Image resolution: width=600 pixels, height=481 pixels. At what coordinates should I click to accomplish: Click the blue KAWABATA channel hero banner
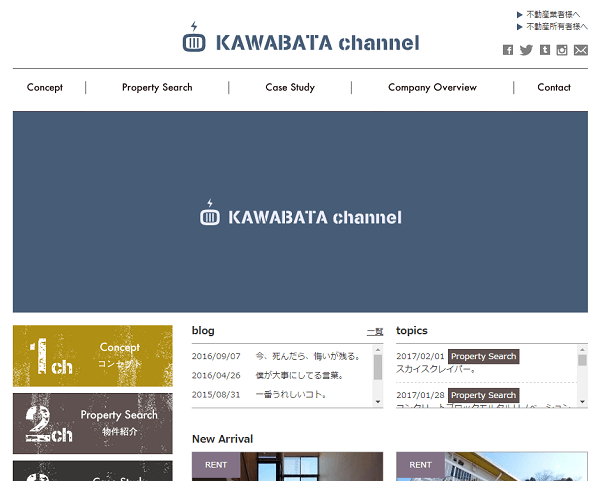300,212
